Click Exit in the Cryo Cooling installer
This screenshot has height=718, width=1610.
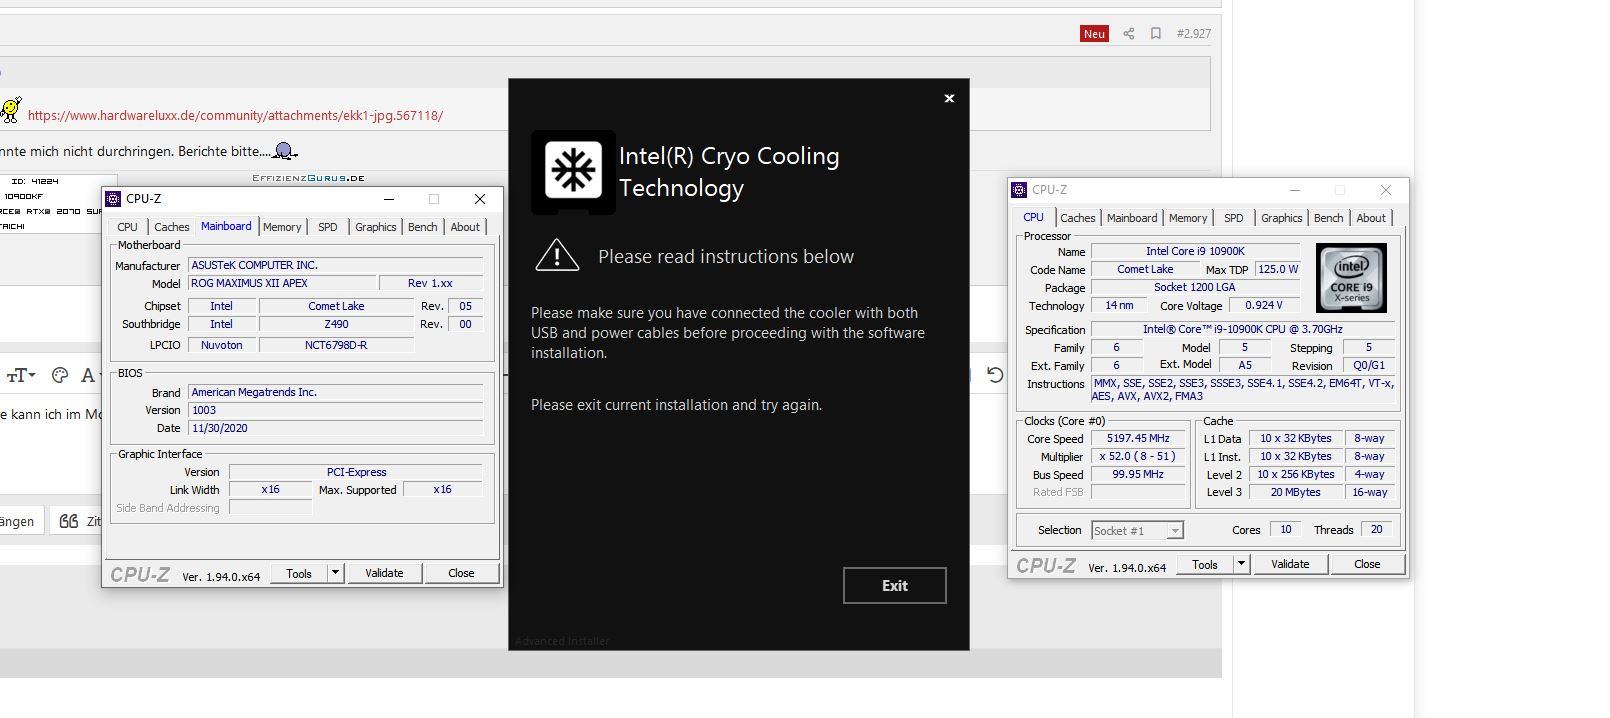point(895,586)
